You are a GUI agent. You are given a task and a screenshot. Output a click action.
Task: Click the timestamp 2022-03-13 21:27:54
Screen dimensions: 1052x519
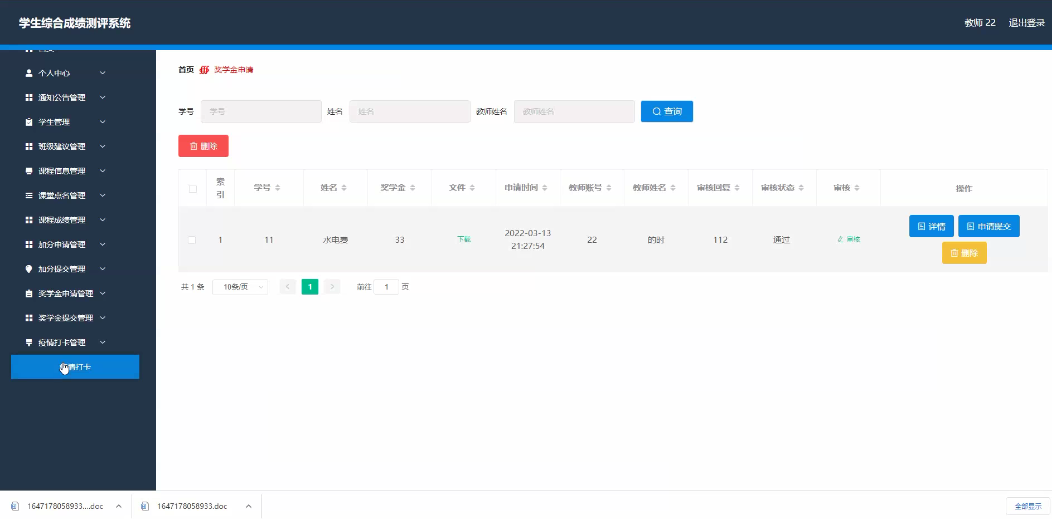528,239
